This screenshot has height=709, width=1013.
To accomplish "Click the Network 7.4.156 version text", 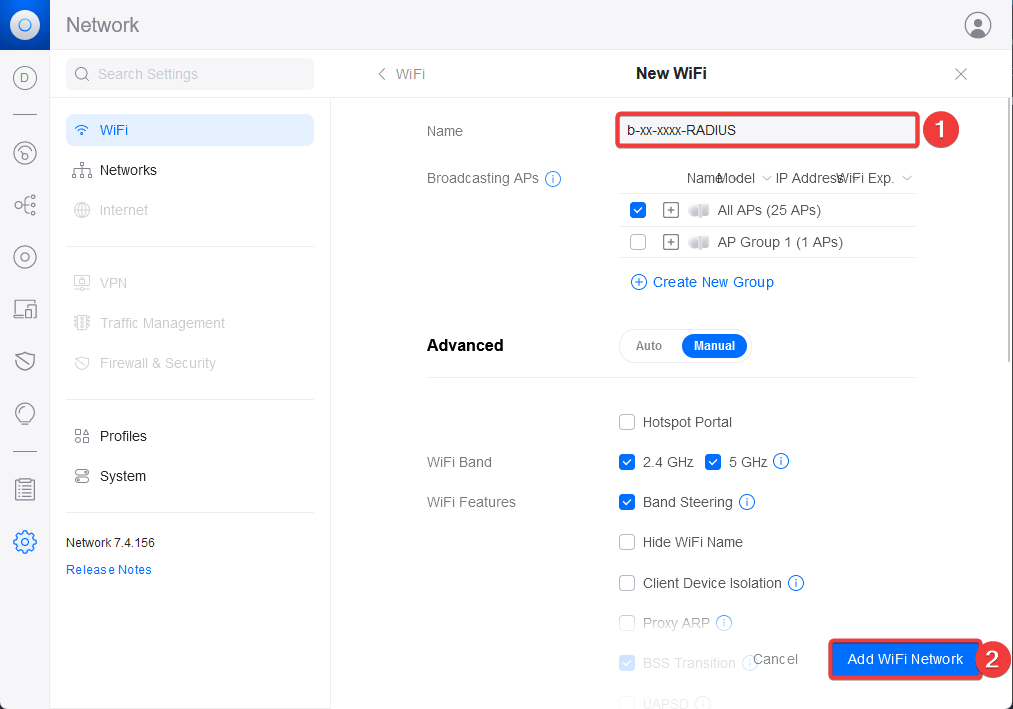I will pos(110,543).
